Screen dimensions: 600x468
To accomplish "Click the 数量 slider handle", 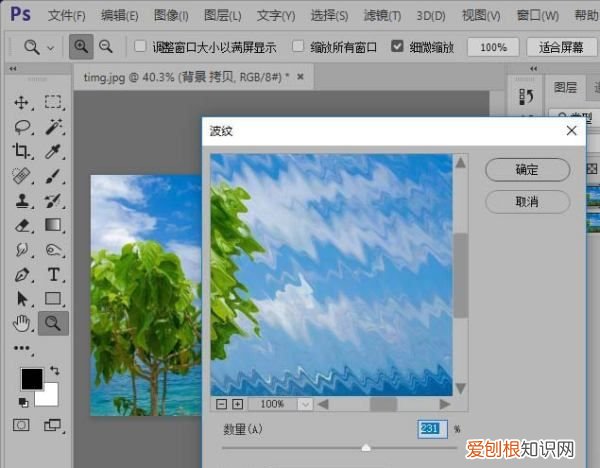I will [x=366, y=447].
